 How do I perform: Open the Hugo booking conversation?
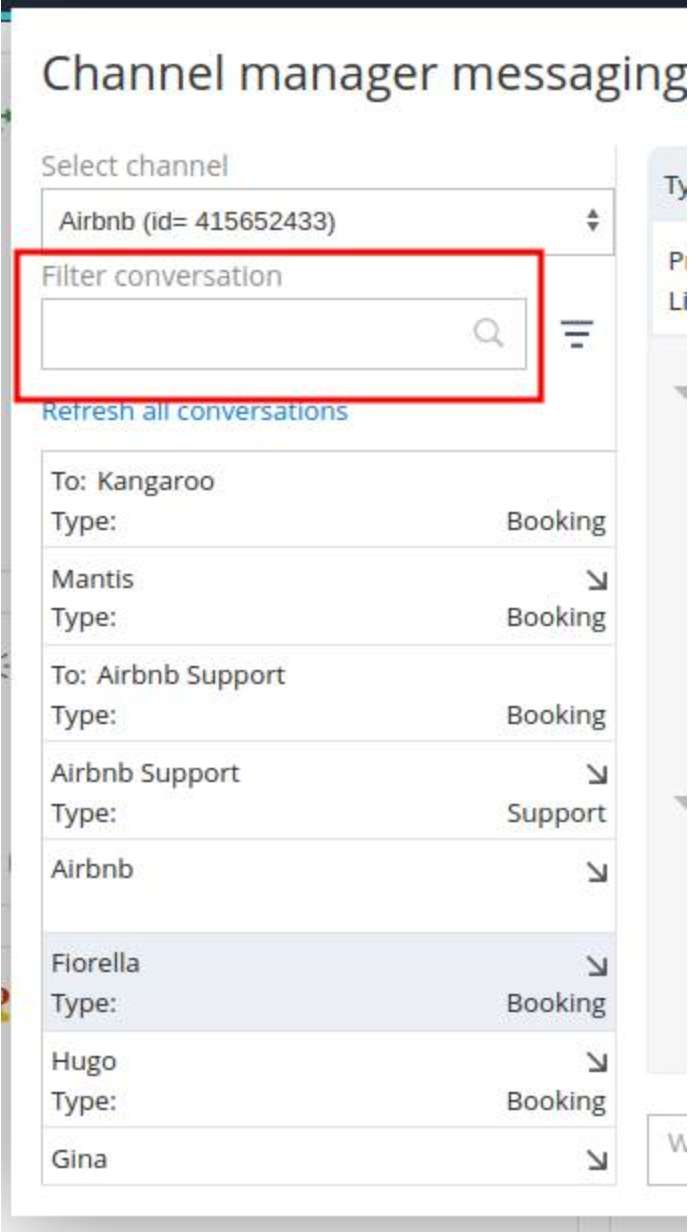coord(300,1080)
